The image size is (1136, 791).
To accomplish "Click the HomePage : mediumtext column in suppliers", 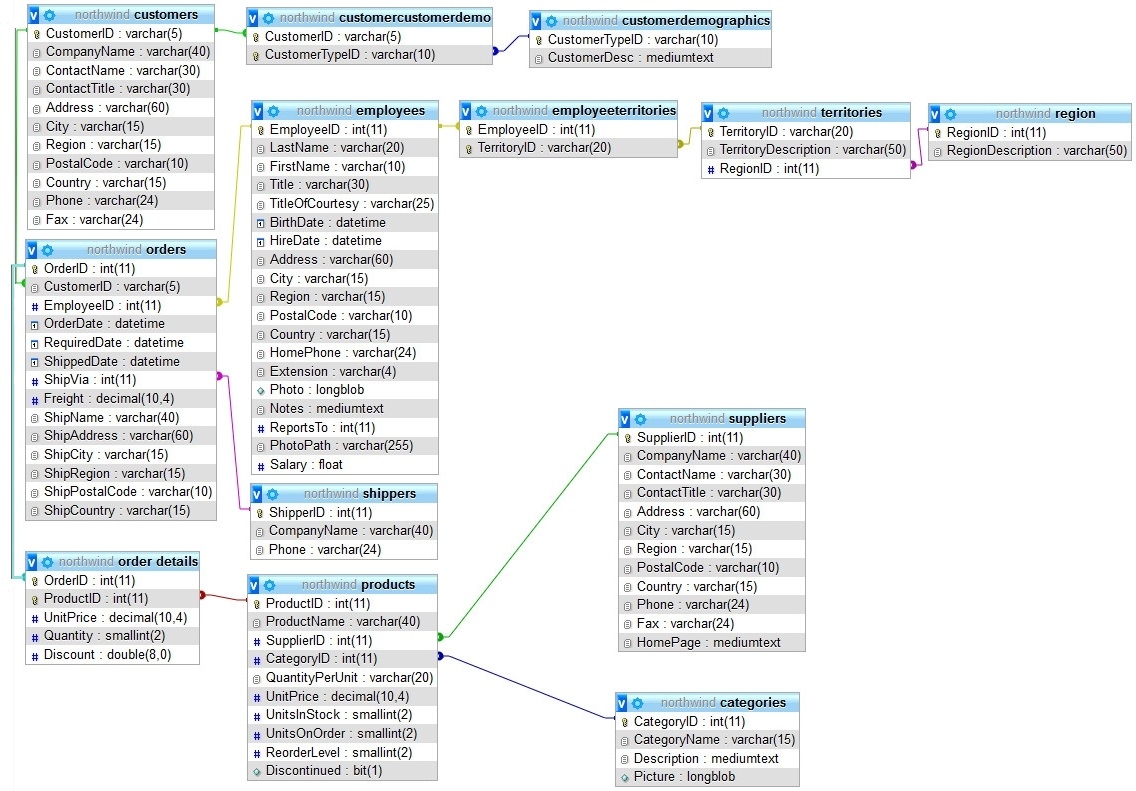I will (711, 643).
